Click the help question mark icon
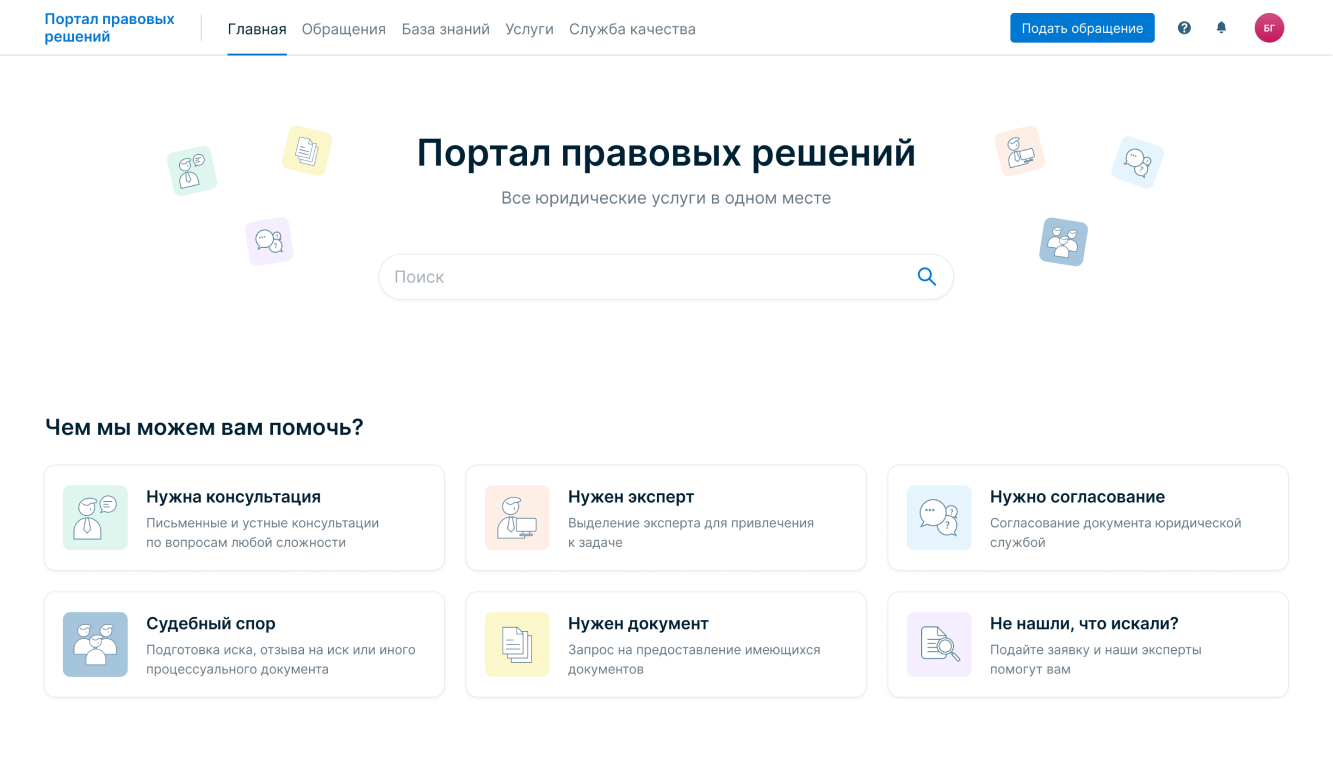 pos(1184,28)
